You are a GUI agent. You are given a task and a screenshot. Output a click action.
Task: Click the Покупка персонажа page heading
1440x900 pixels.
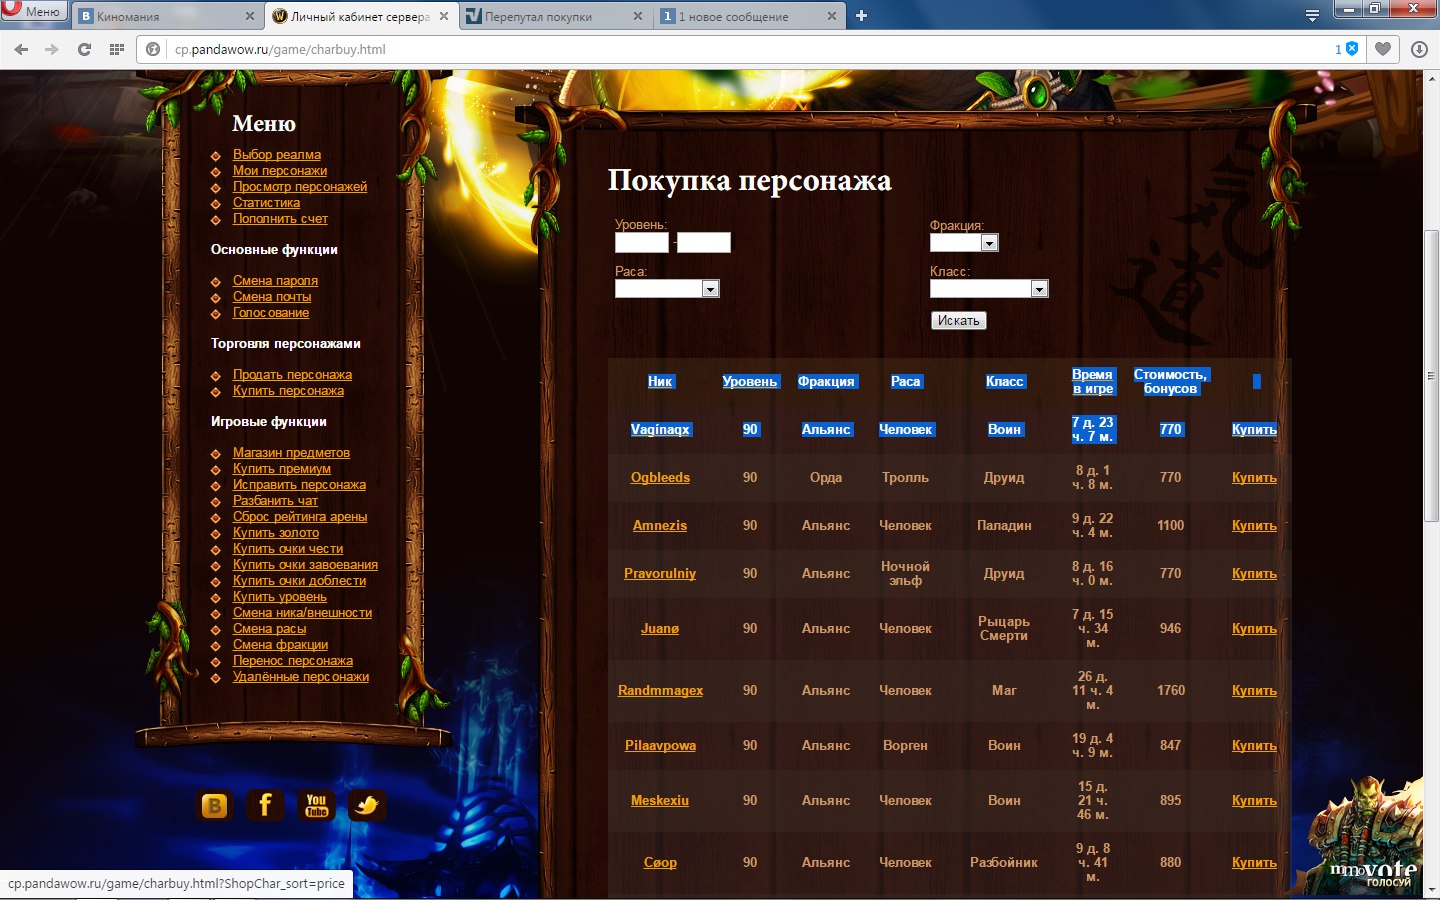coord(750,181)
